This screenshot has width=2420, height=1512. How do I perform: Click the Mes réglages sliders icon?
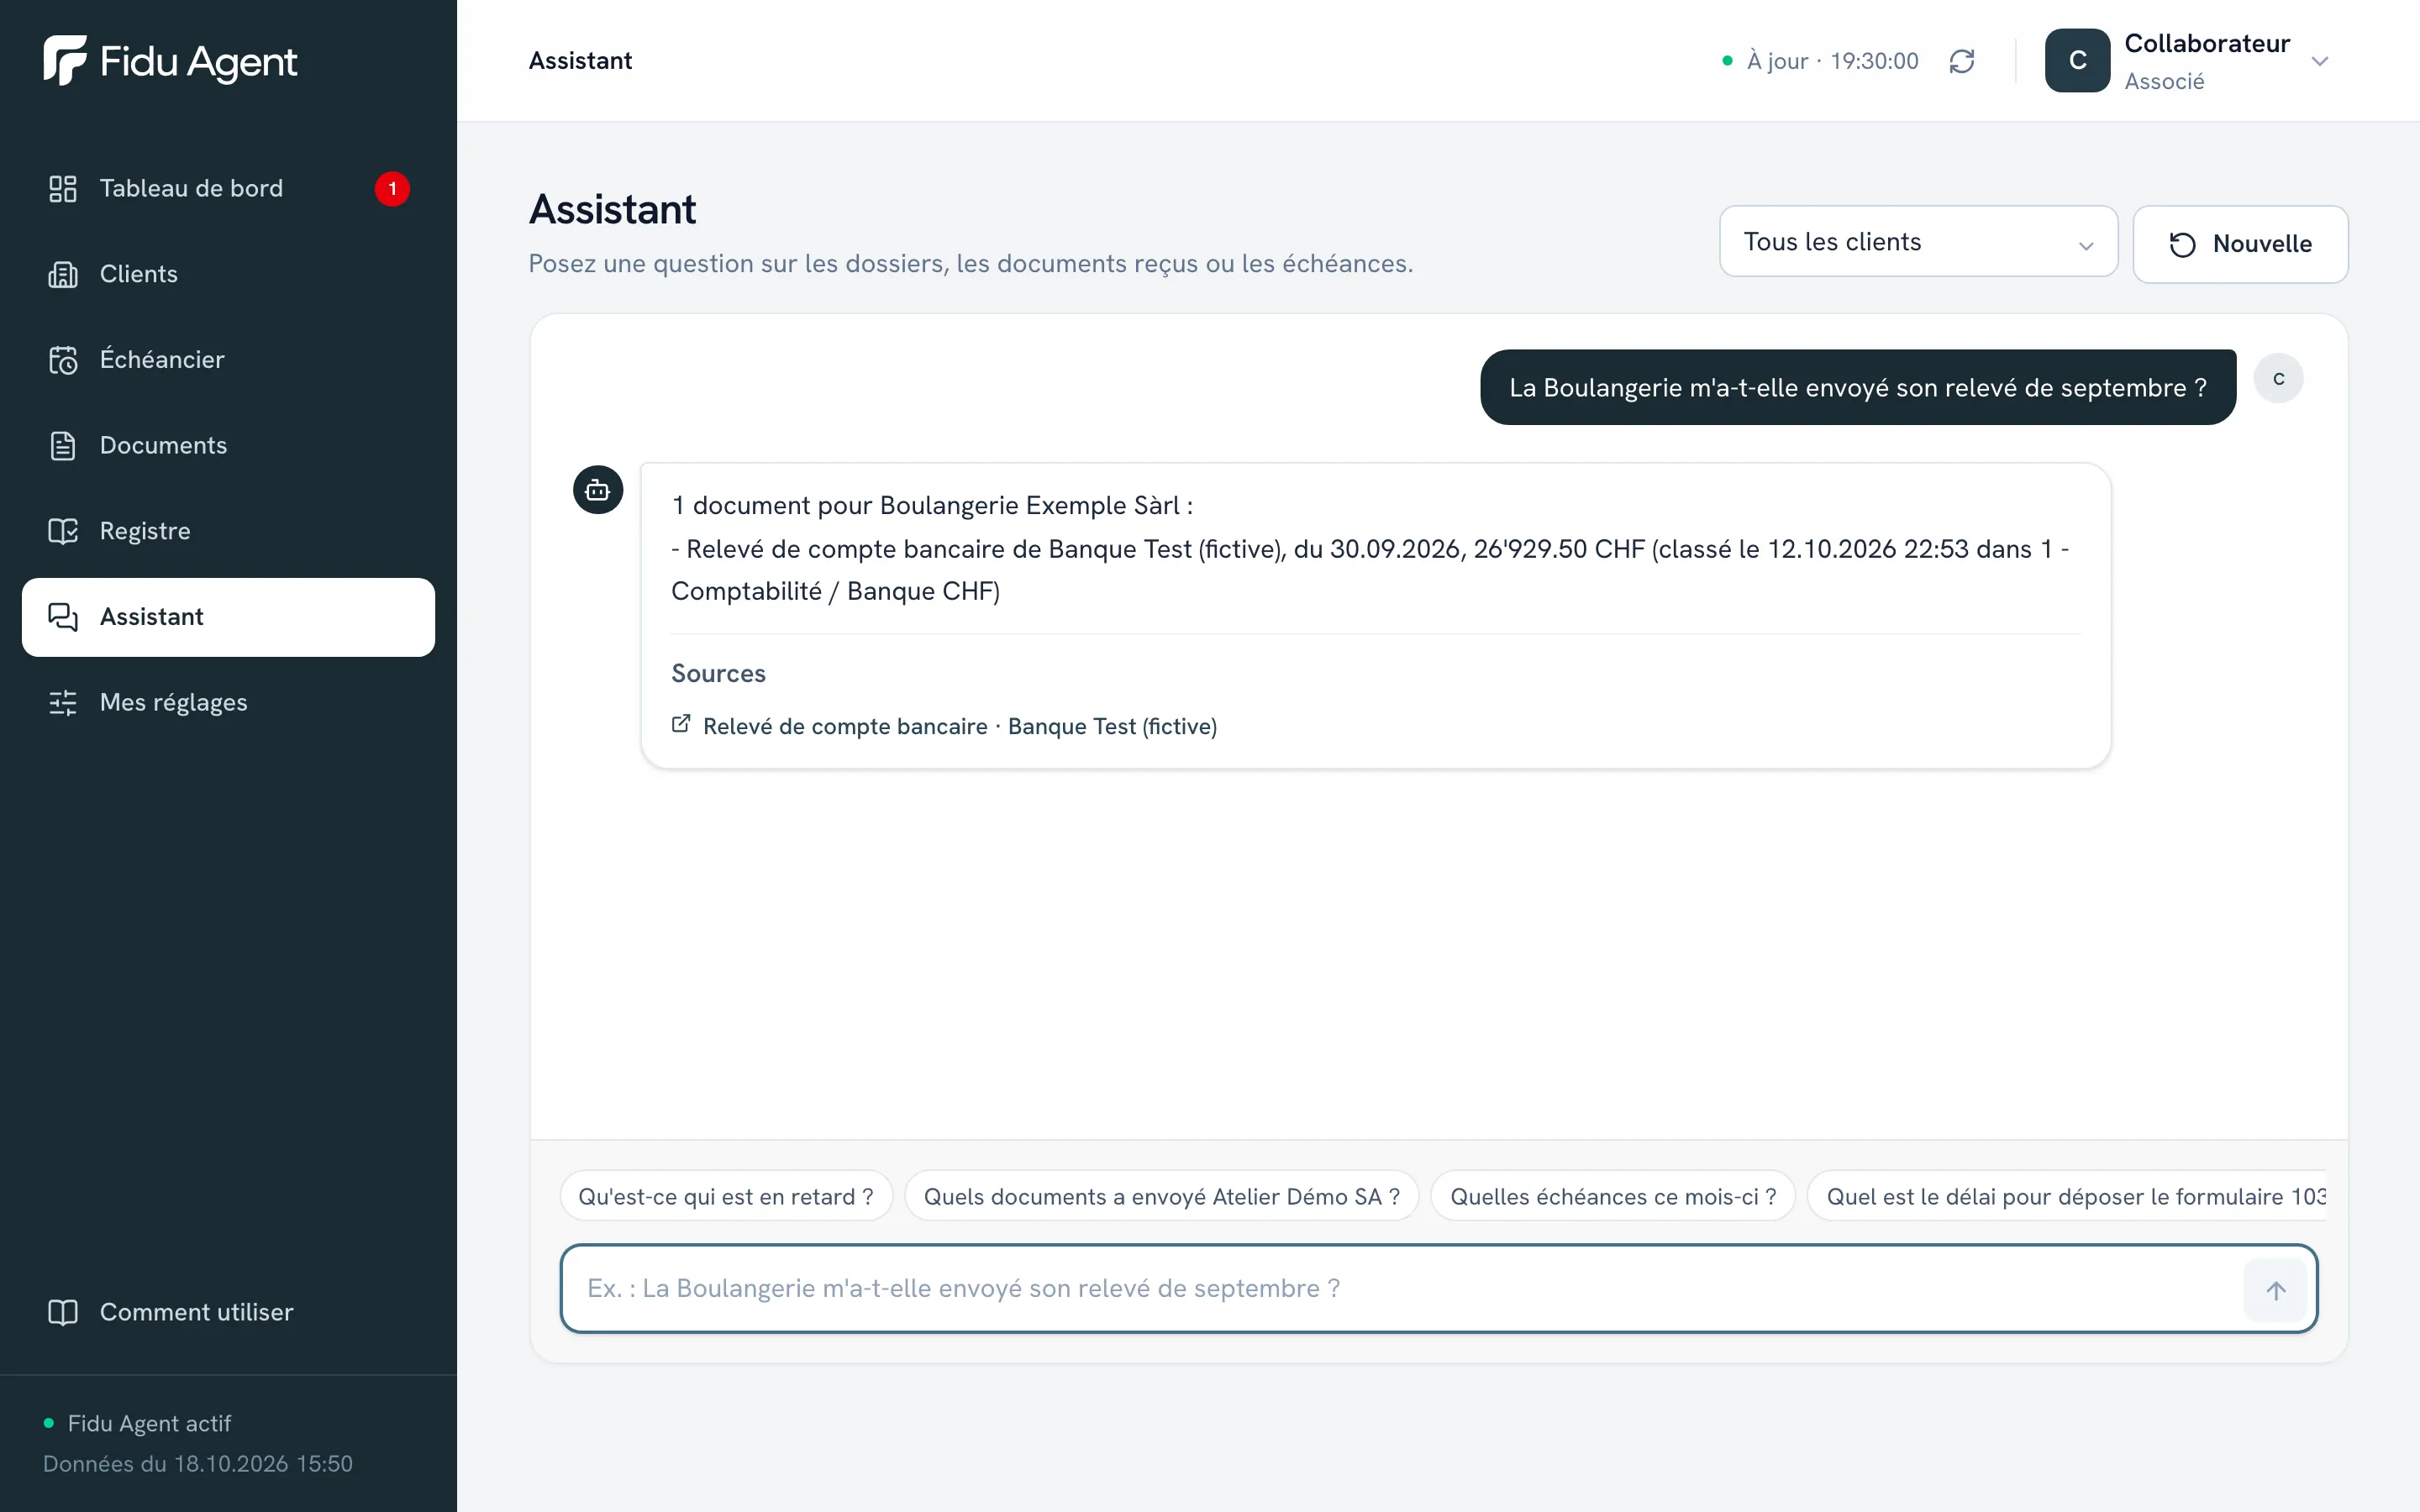point(63,702)
